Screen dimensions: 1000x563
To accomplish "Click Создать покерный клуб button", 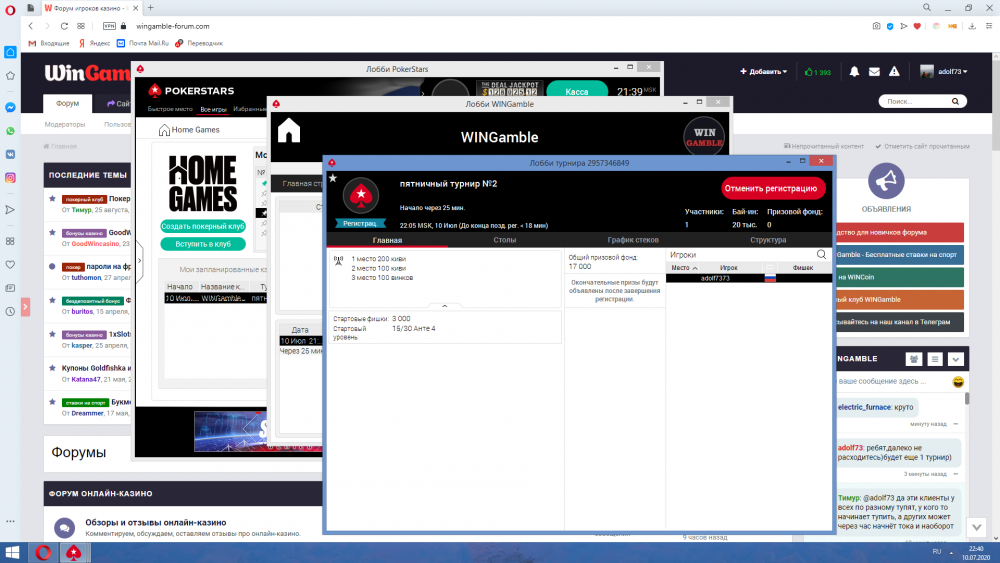I will [x=203, y=227].
